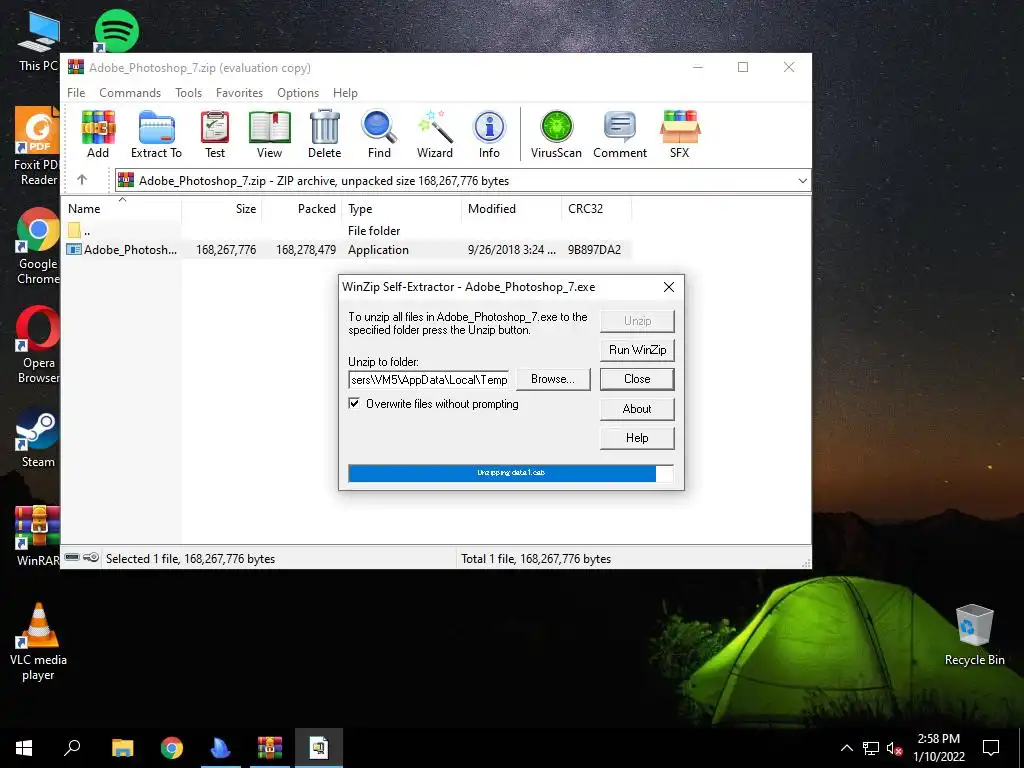Image resolution: width=1024 pixels, height=768 pixels.
Task: Open the Recycle Bin
Action: (x=974, y=635)
